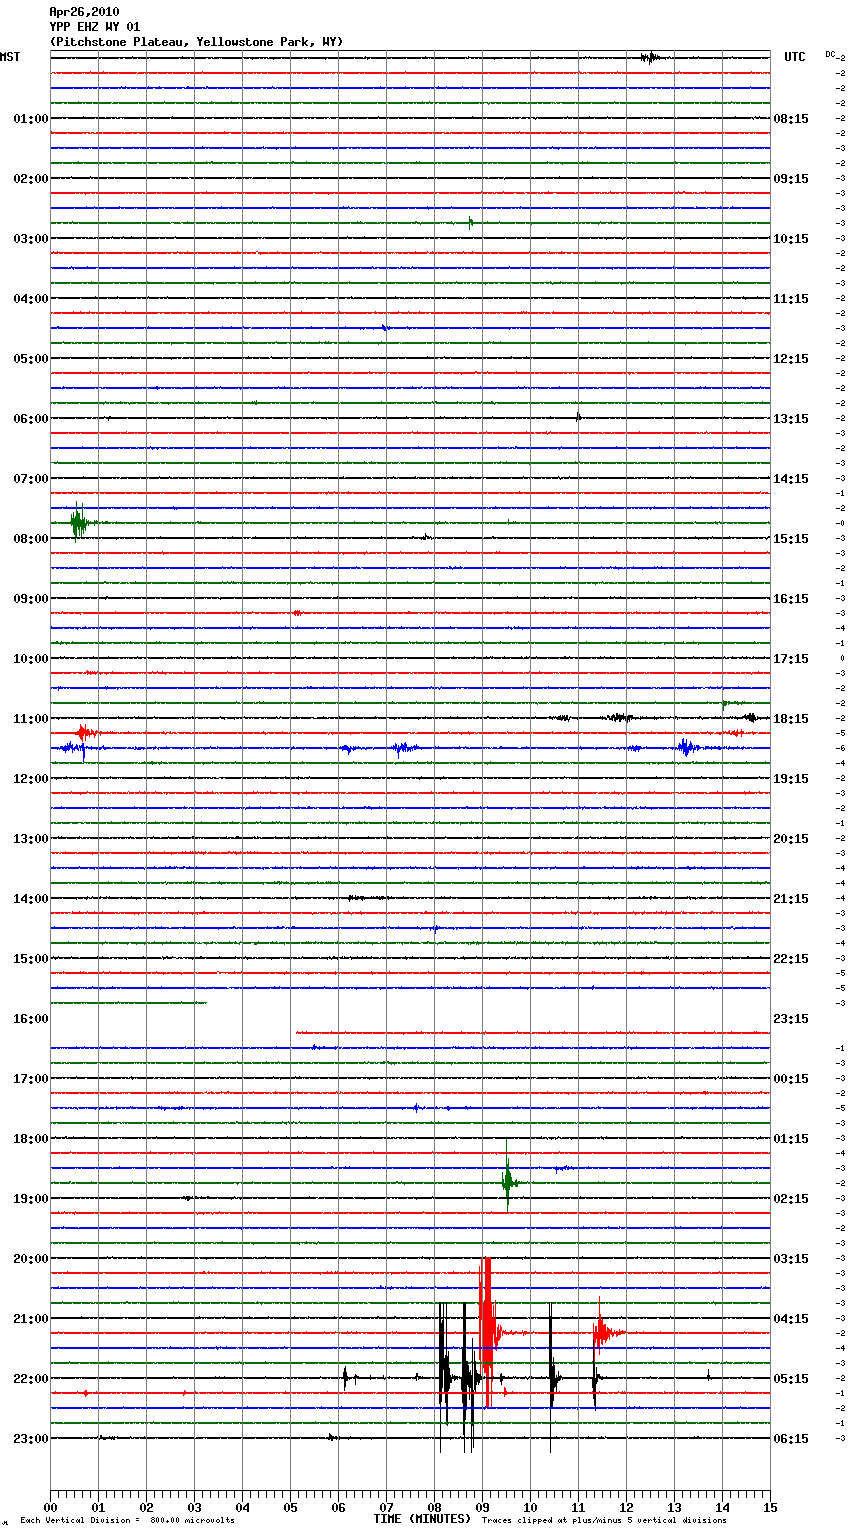Select the 04:00 MST hour label
The height and width of the screenshot is (1534, 850).
(x=31, y=299)
